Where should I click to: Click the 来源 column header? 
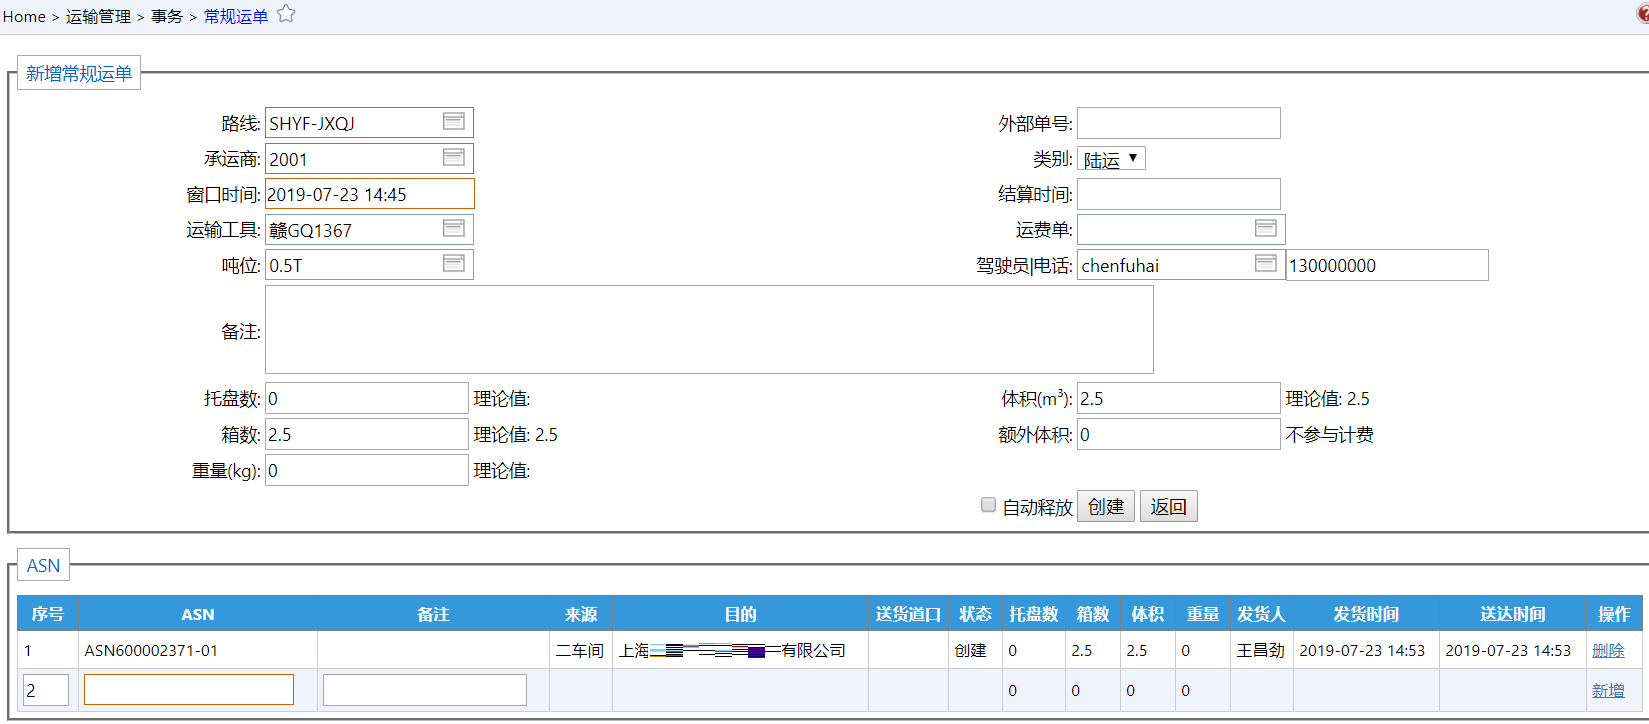tap(581, 614)
